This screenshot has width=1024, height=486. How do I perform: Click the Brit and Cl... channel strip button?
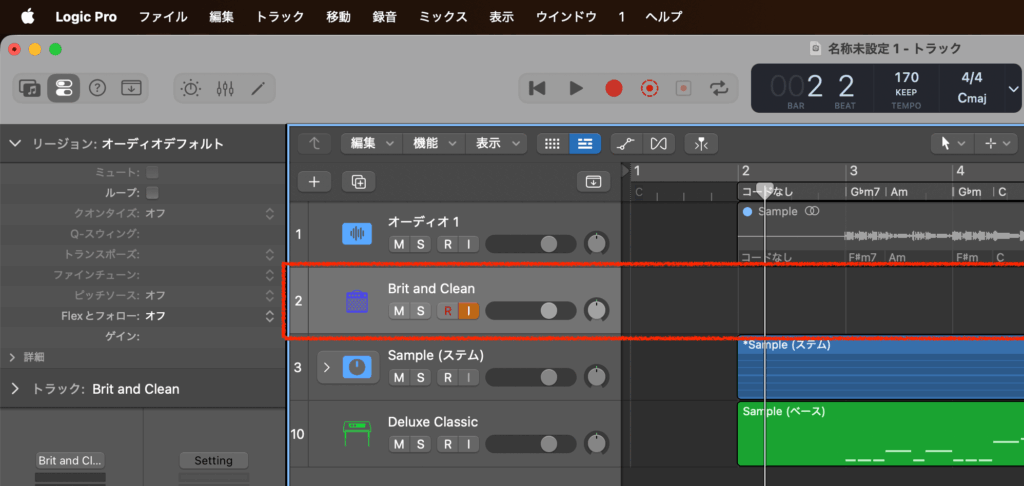tap(70, 461)
